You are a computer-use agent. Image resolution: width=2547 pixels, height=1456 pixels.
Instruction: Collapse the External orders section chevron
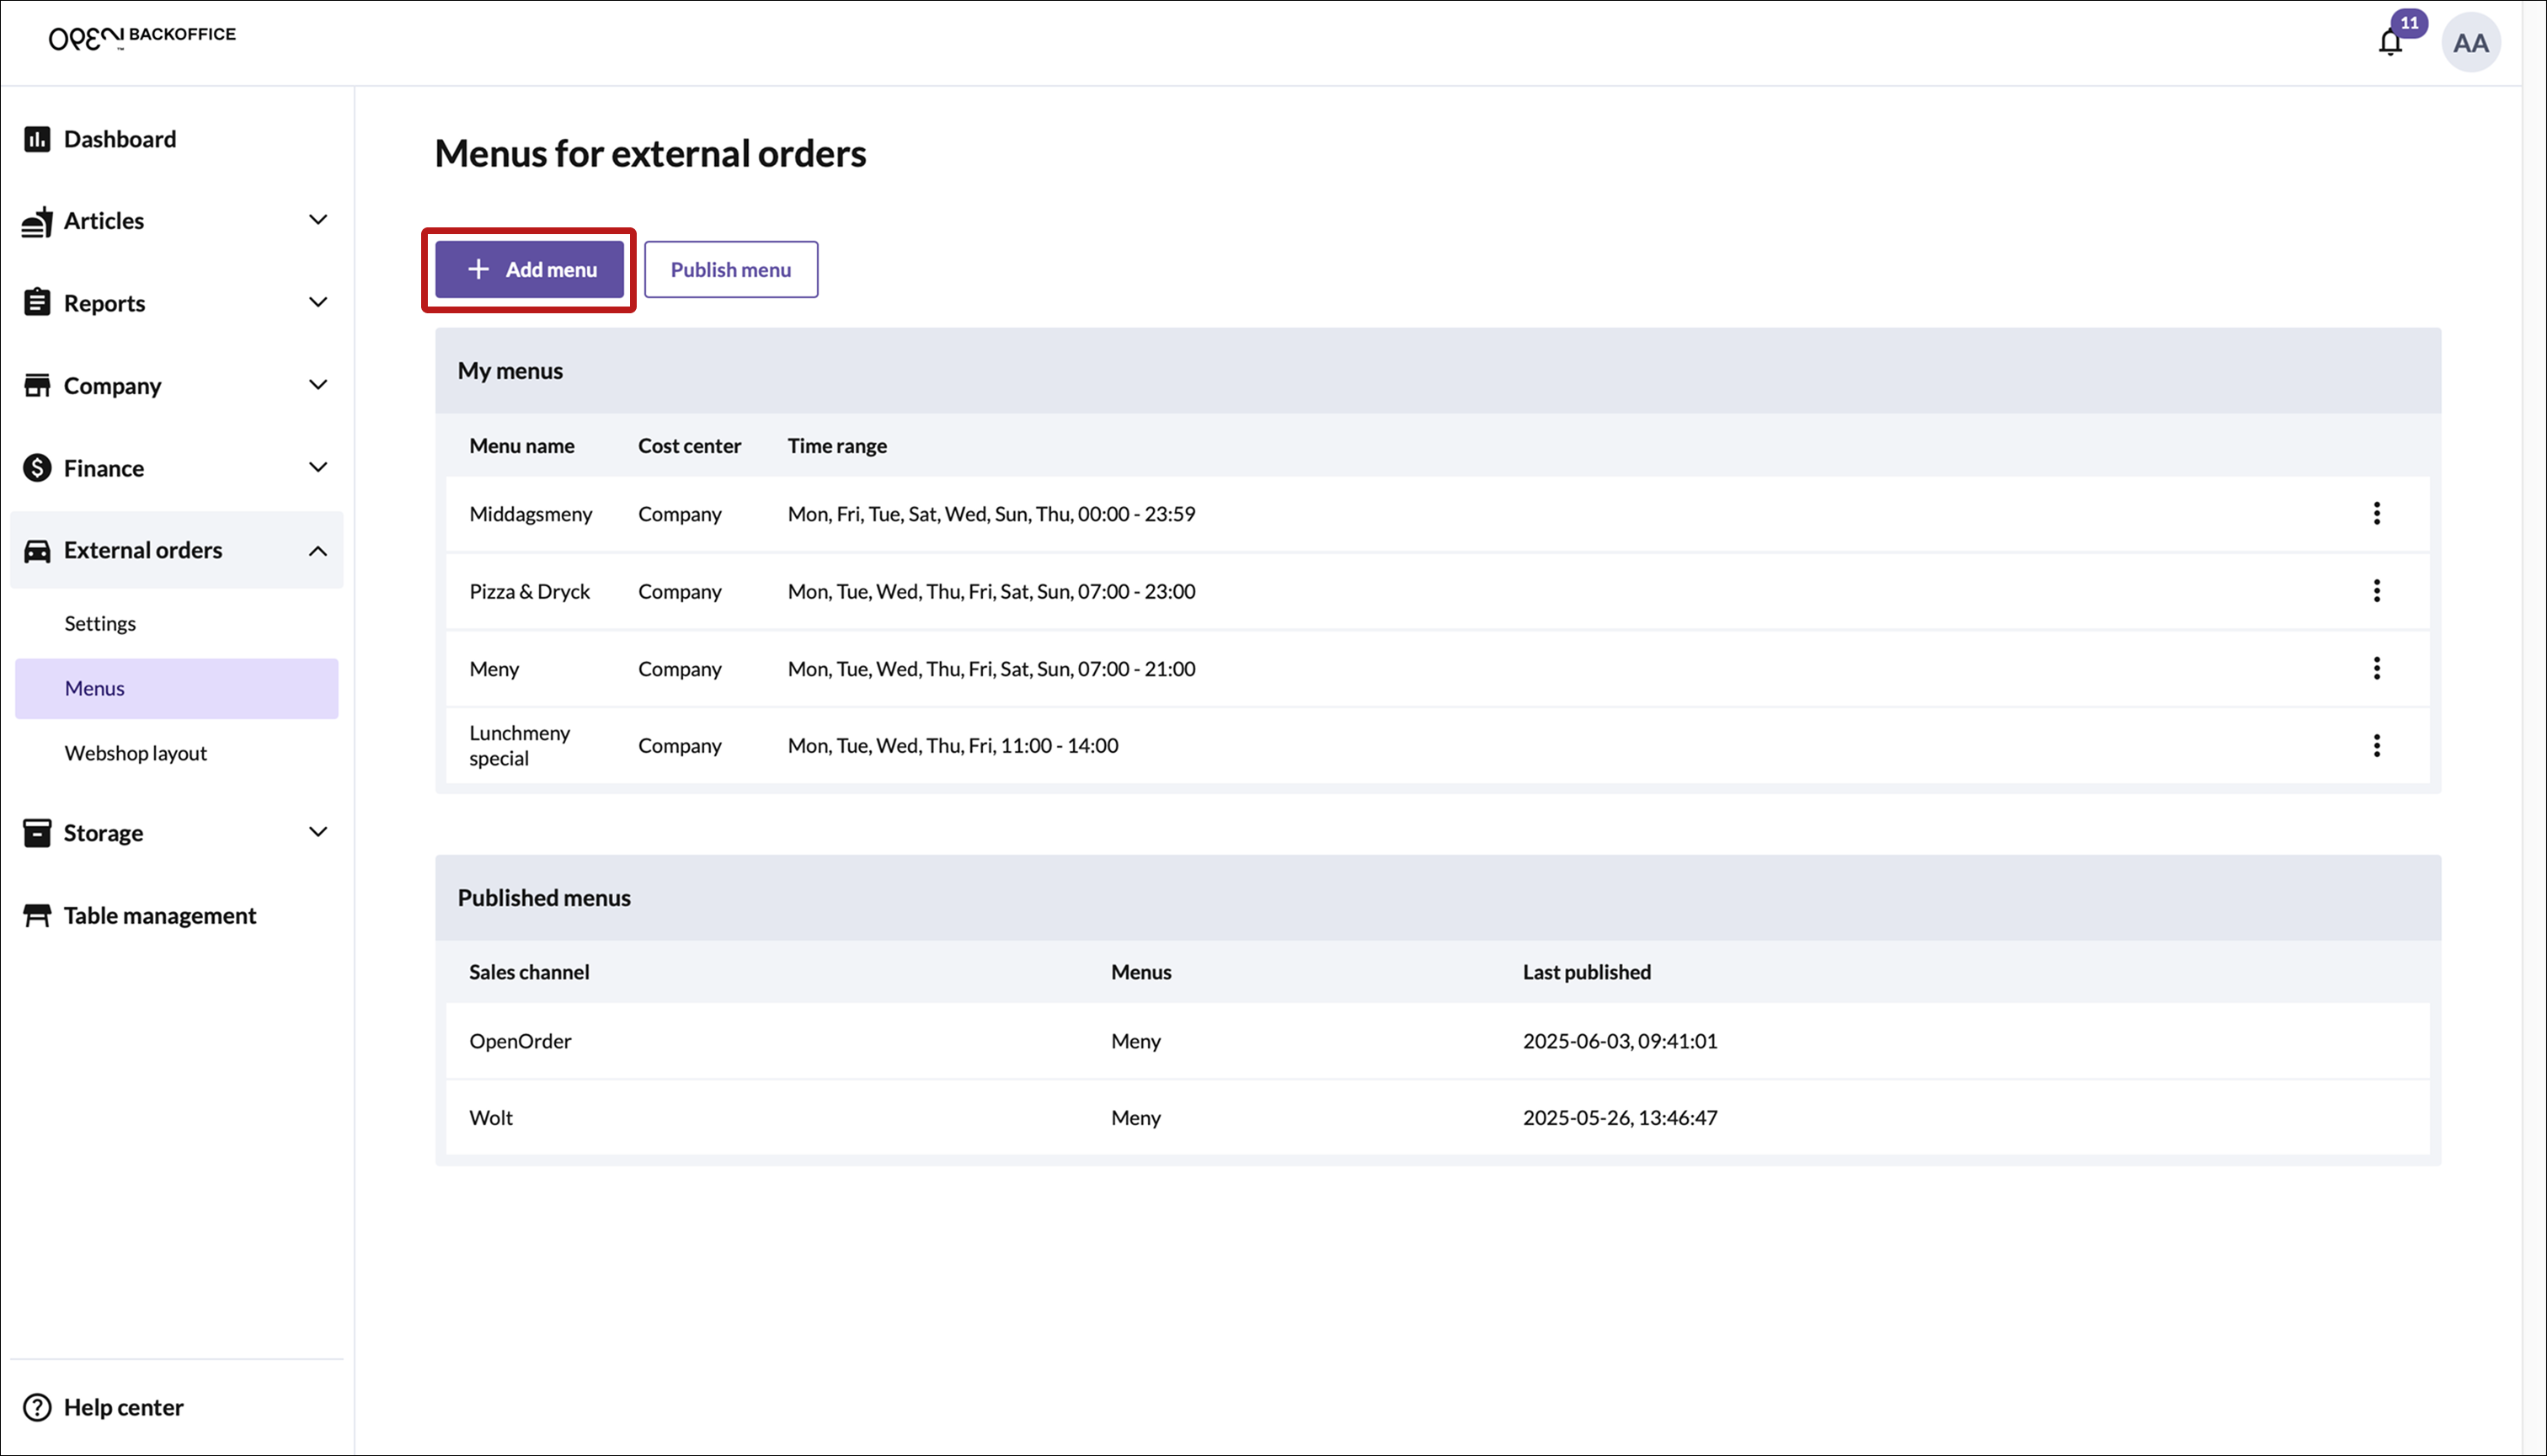pyautogui.click(x=318, y=551)
